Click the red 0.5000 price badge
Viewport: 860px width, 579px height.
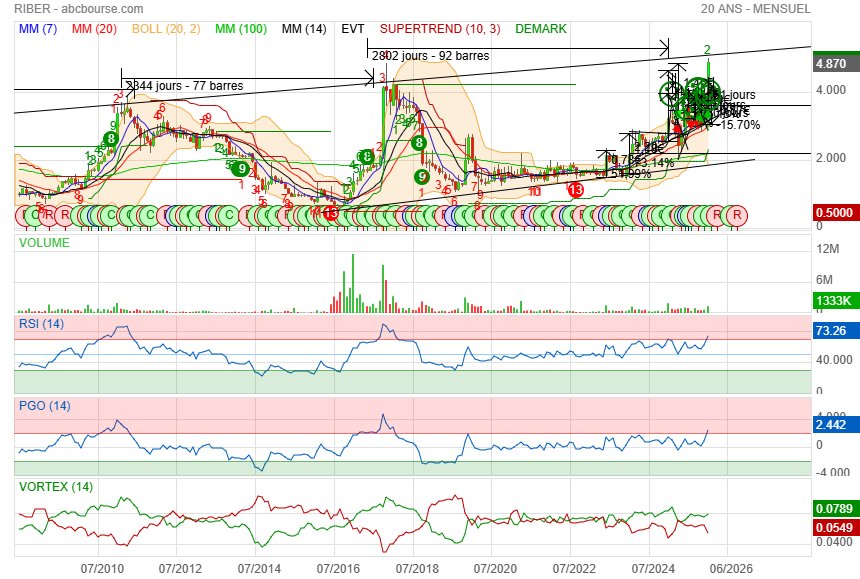point(835,213)
